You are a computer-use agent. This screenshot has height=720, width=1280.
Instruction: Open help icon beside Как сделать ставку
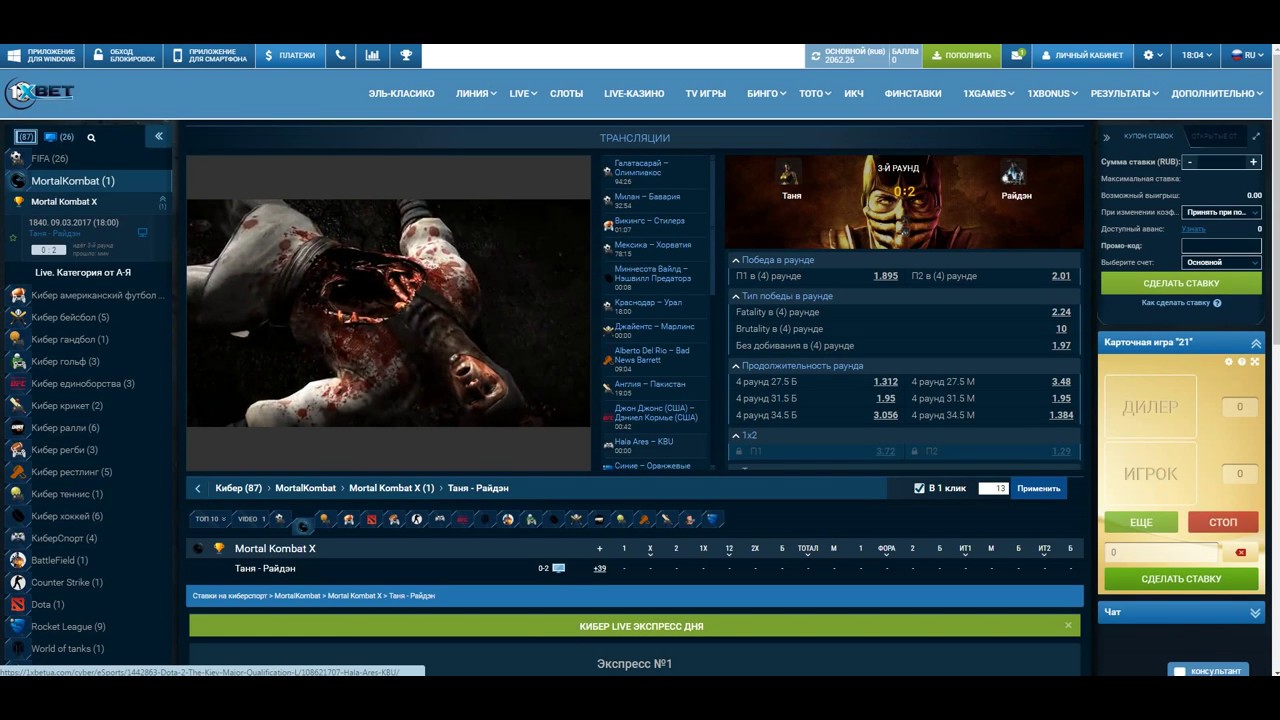1217,303
